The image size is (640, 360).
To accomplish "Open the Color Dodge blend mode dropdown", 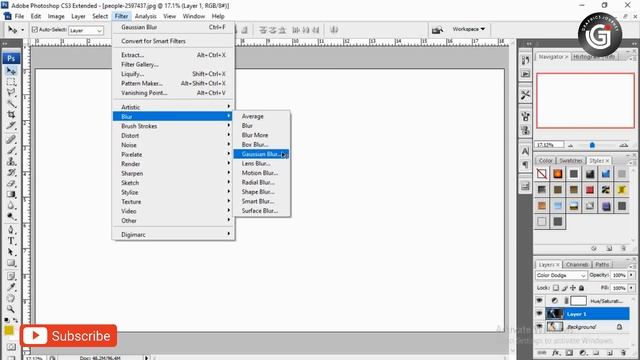I will click(x=561, y=276).
